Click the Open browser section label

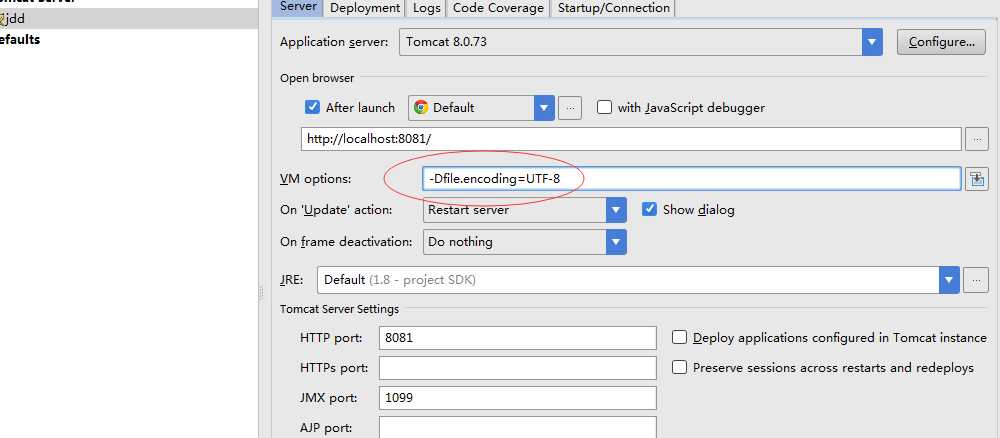(317, 78)
